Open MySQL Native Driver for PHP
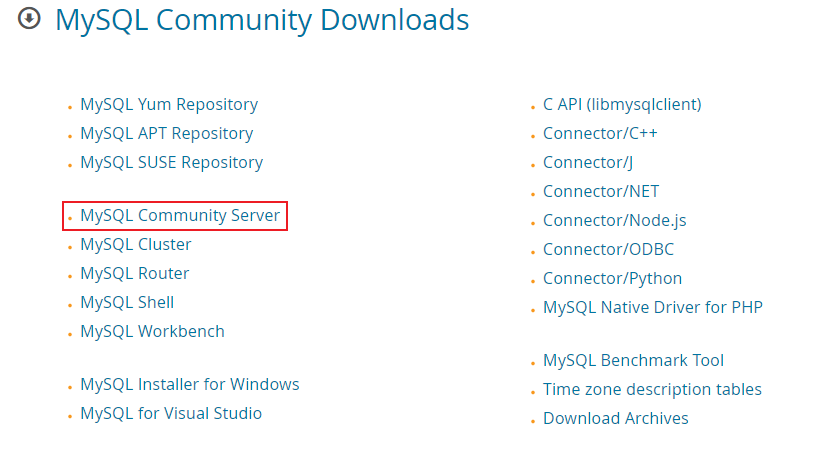The image size is (818, 464). (x=652, y=307)
